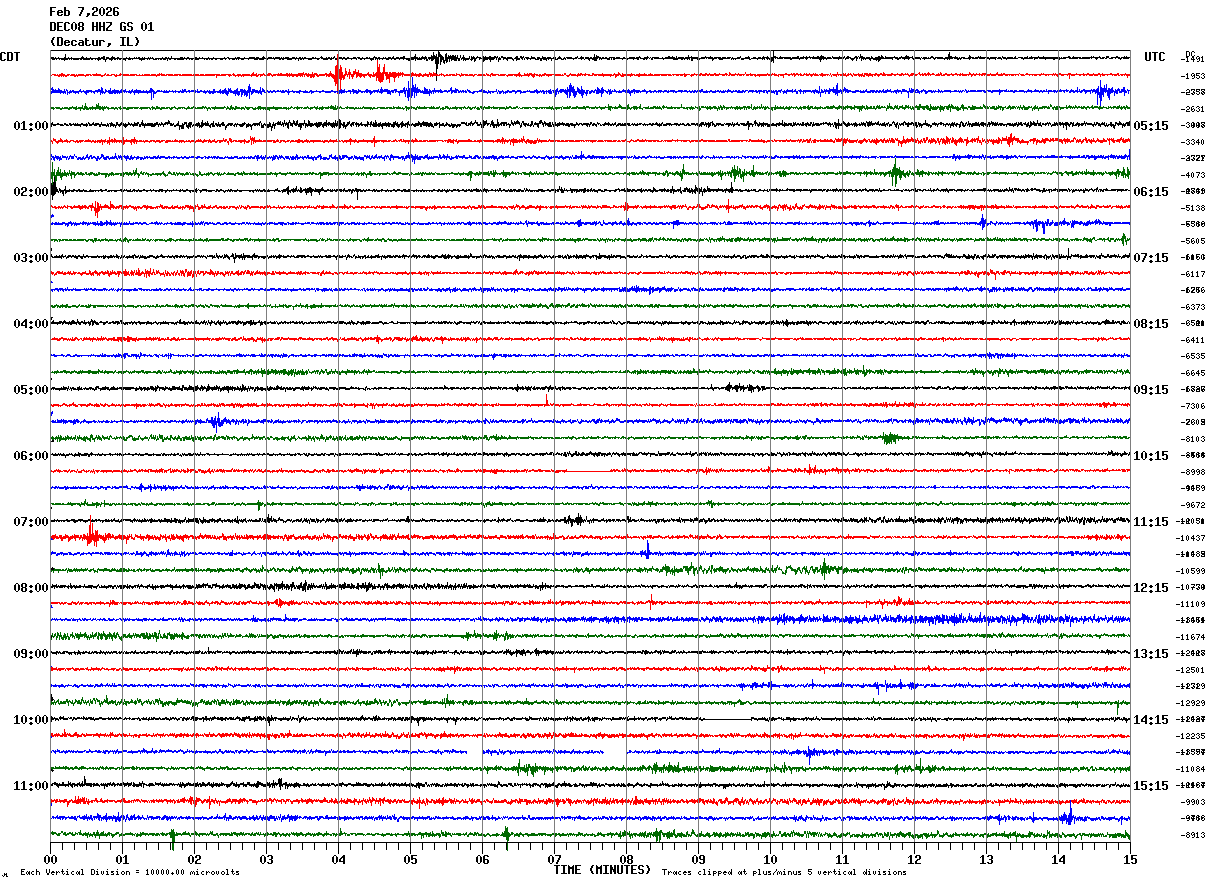Click minute tick label 07 on time axis

[554, 859]
